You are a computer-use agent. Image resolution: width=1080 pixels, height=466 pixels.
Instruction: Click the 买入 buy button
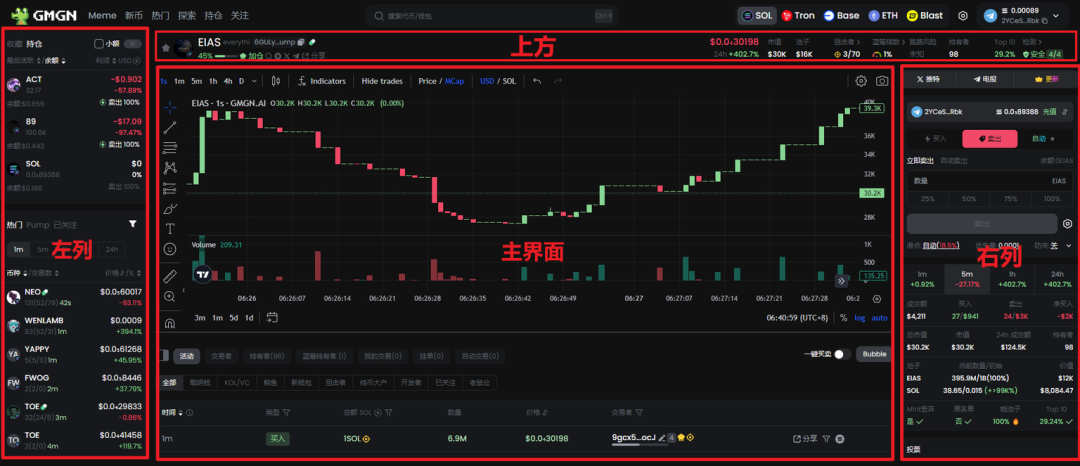pyautogui.click(x=934, y=138)
